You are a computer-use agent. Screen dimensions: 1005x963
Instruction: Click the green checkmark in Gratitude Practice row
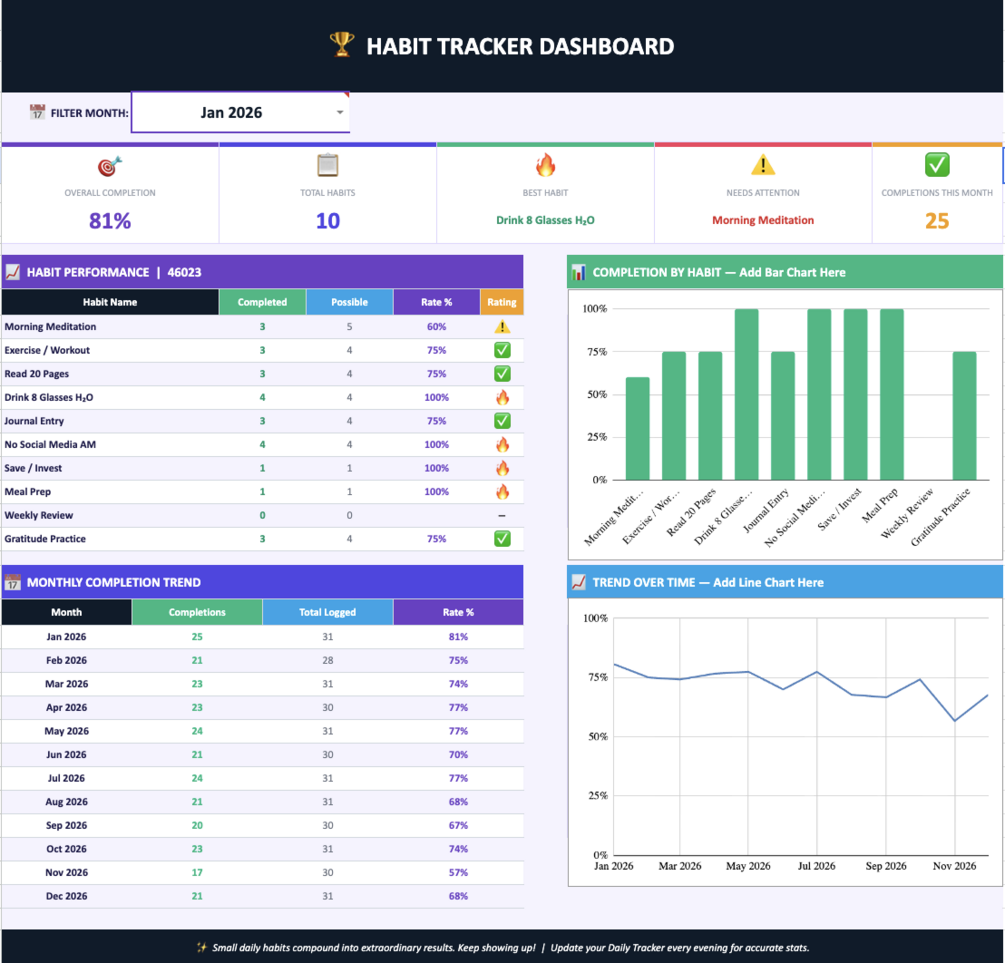point(502,539)
